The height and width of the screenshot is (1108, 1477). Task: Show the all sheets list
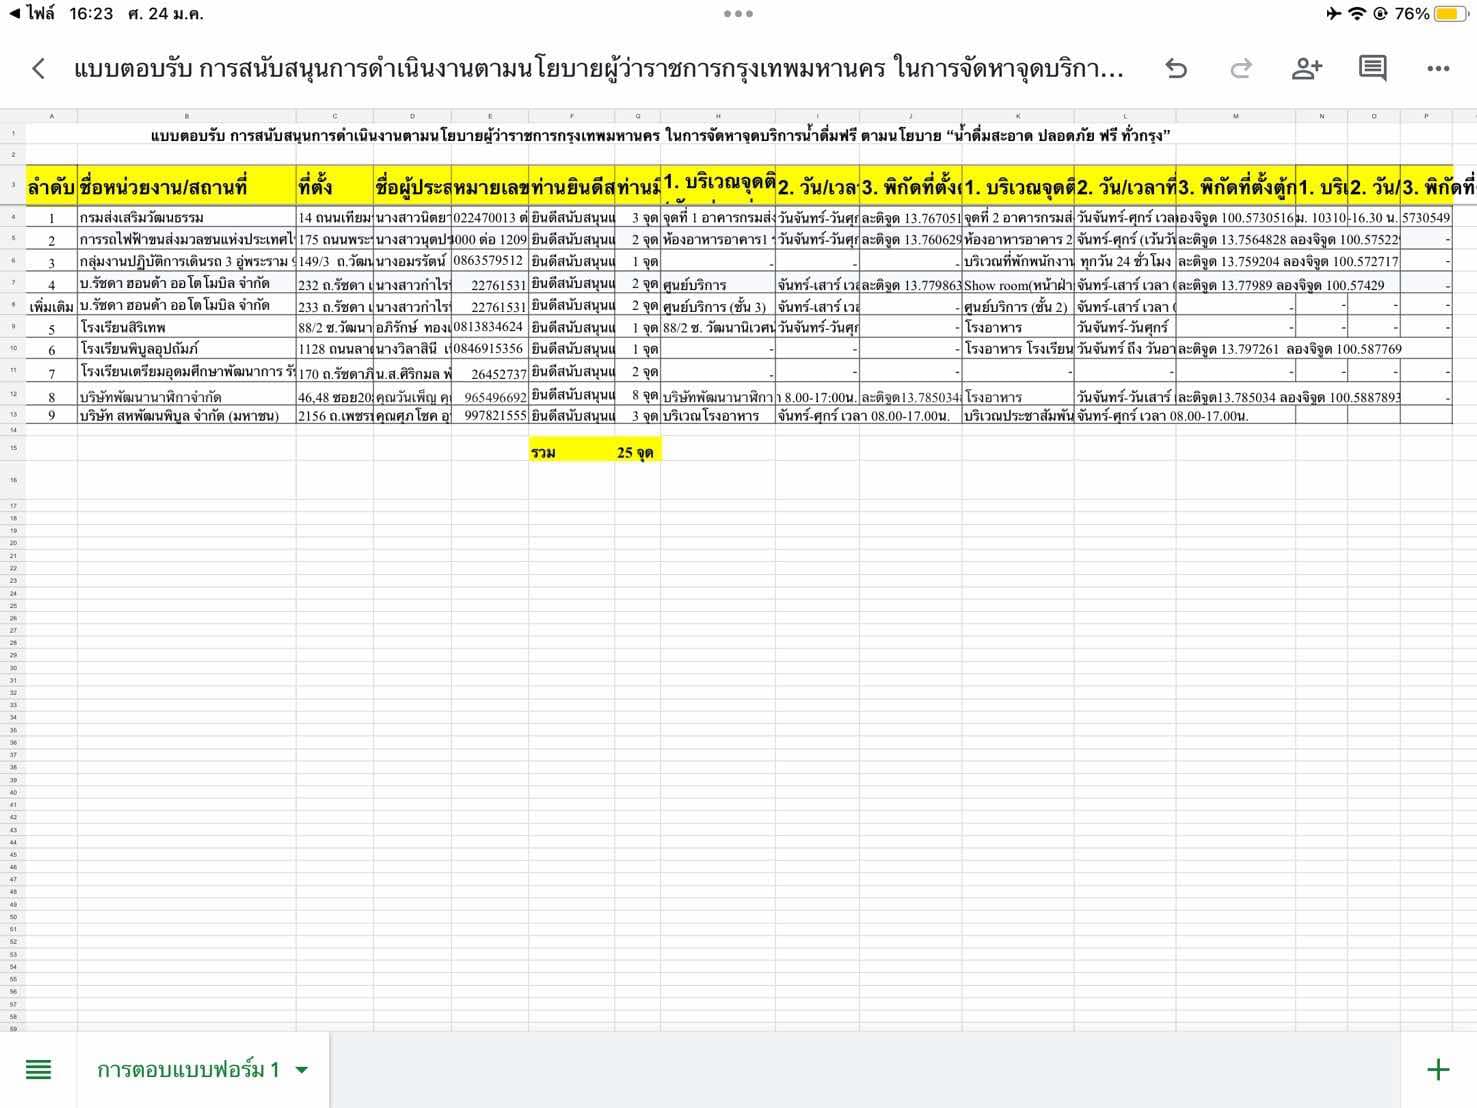38,1070
